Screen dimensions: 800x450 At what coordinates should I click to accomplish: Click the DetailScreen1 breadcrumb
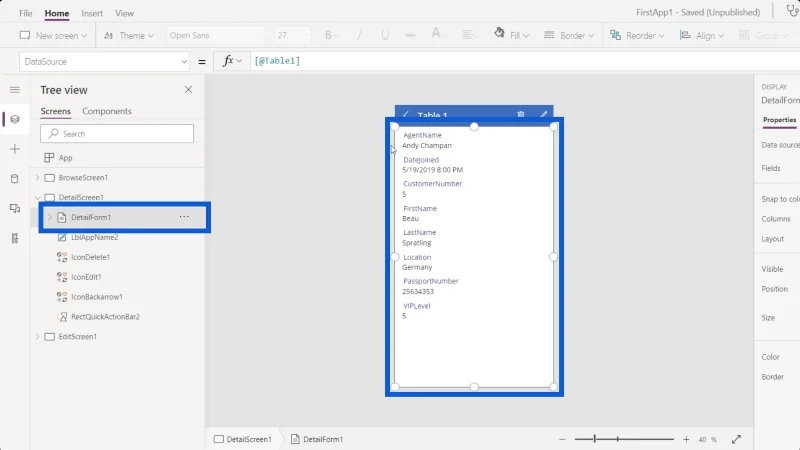coord(243,439)
